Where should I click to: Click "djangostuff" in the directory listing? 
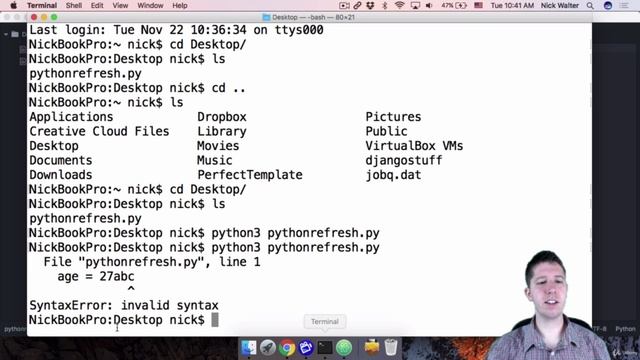pos(403,160)
